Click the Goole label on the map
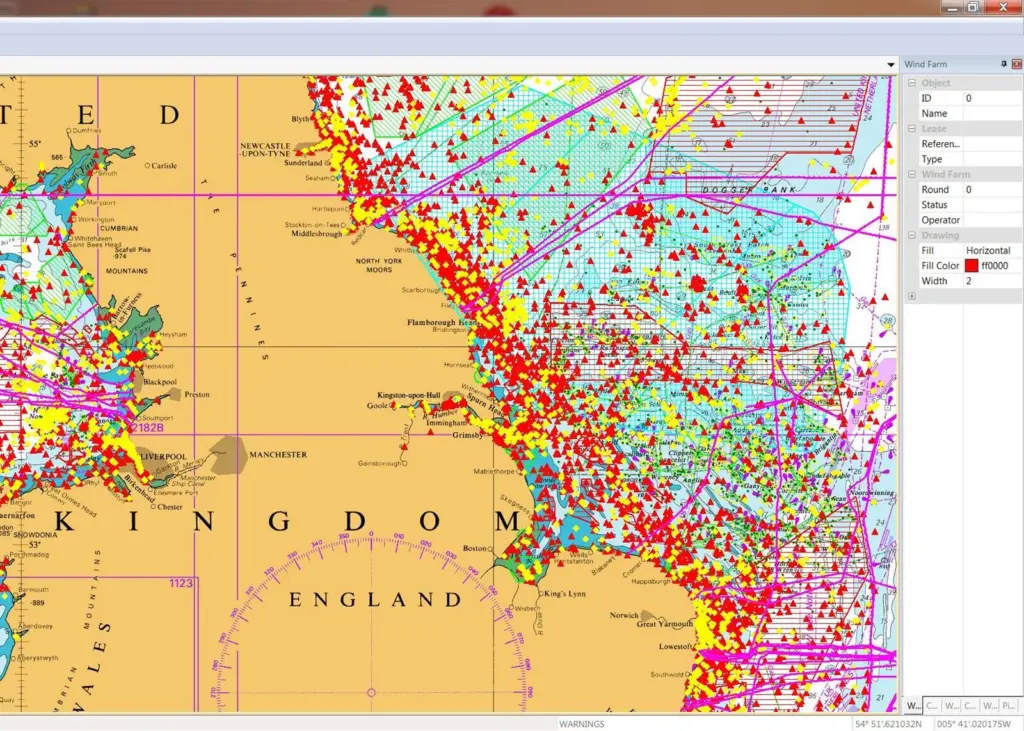Viewport: 1024px width, 731px height. coord(377,406)
